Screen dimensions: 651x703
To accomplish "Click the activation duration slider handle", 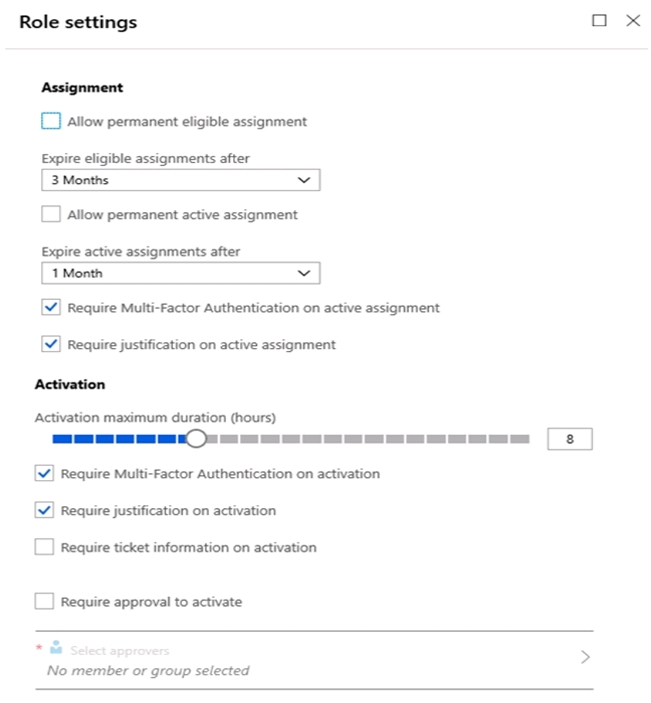I will click(x=196, y=438).
